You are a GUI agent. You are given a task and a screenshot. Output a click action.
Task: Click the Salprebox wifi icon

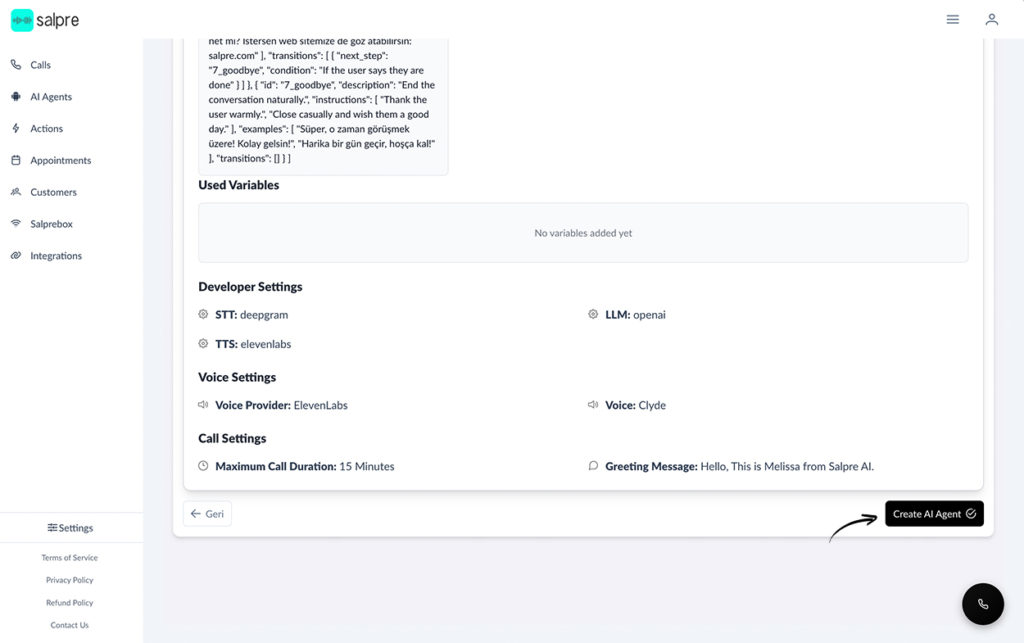click(x=16, y=224)
